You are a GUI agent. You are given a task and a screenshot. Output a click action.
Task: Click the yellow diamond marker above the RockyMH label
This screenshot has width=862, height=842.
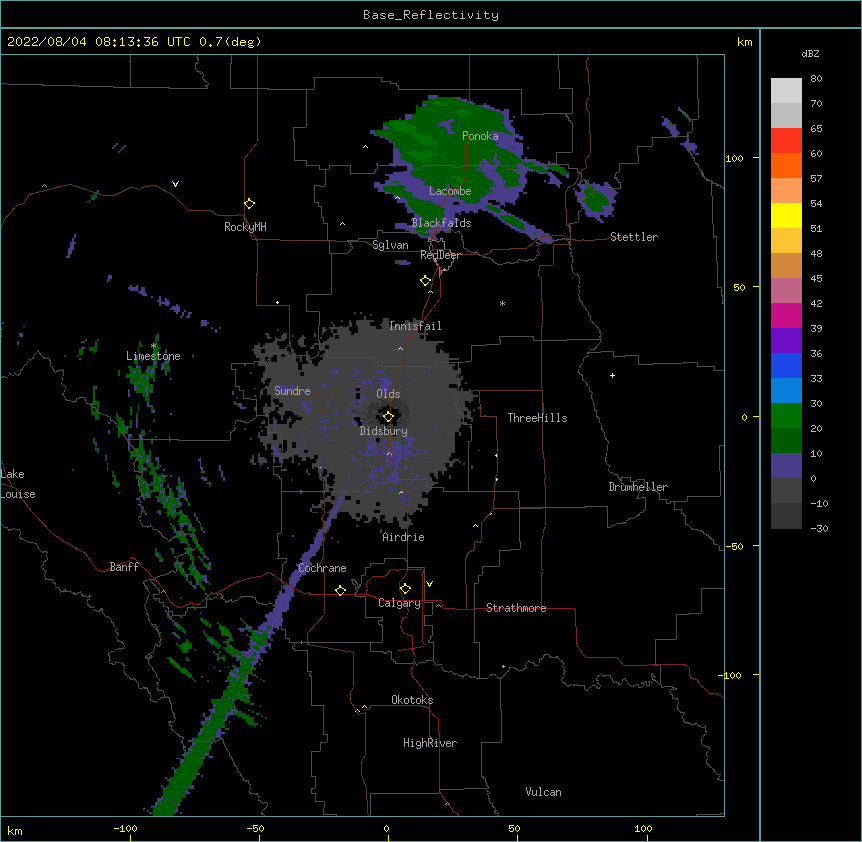pos(249,204)
